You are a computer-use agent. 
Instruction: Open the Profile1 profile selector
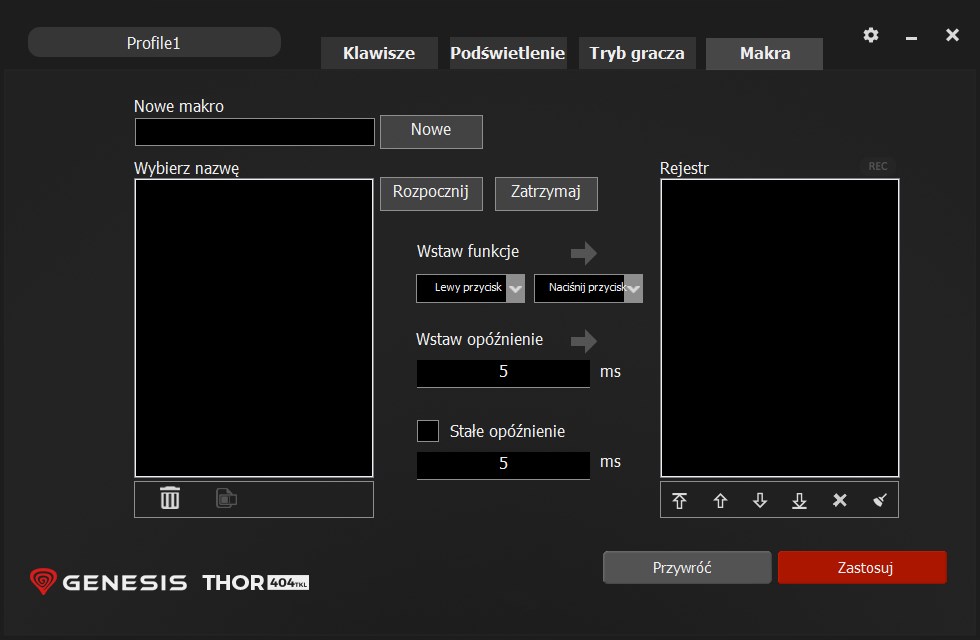[154, 42]
